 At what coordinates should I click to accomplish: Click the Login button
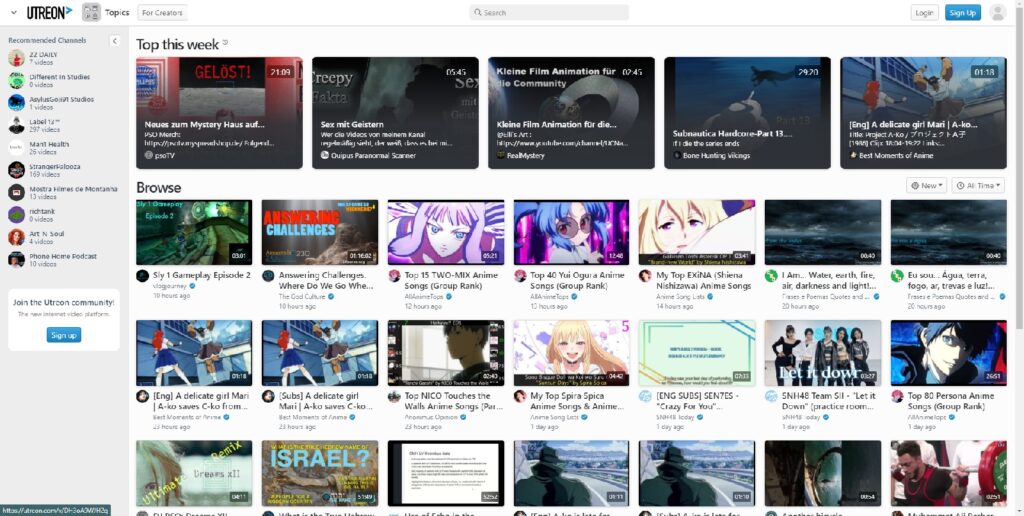point(924,12)
